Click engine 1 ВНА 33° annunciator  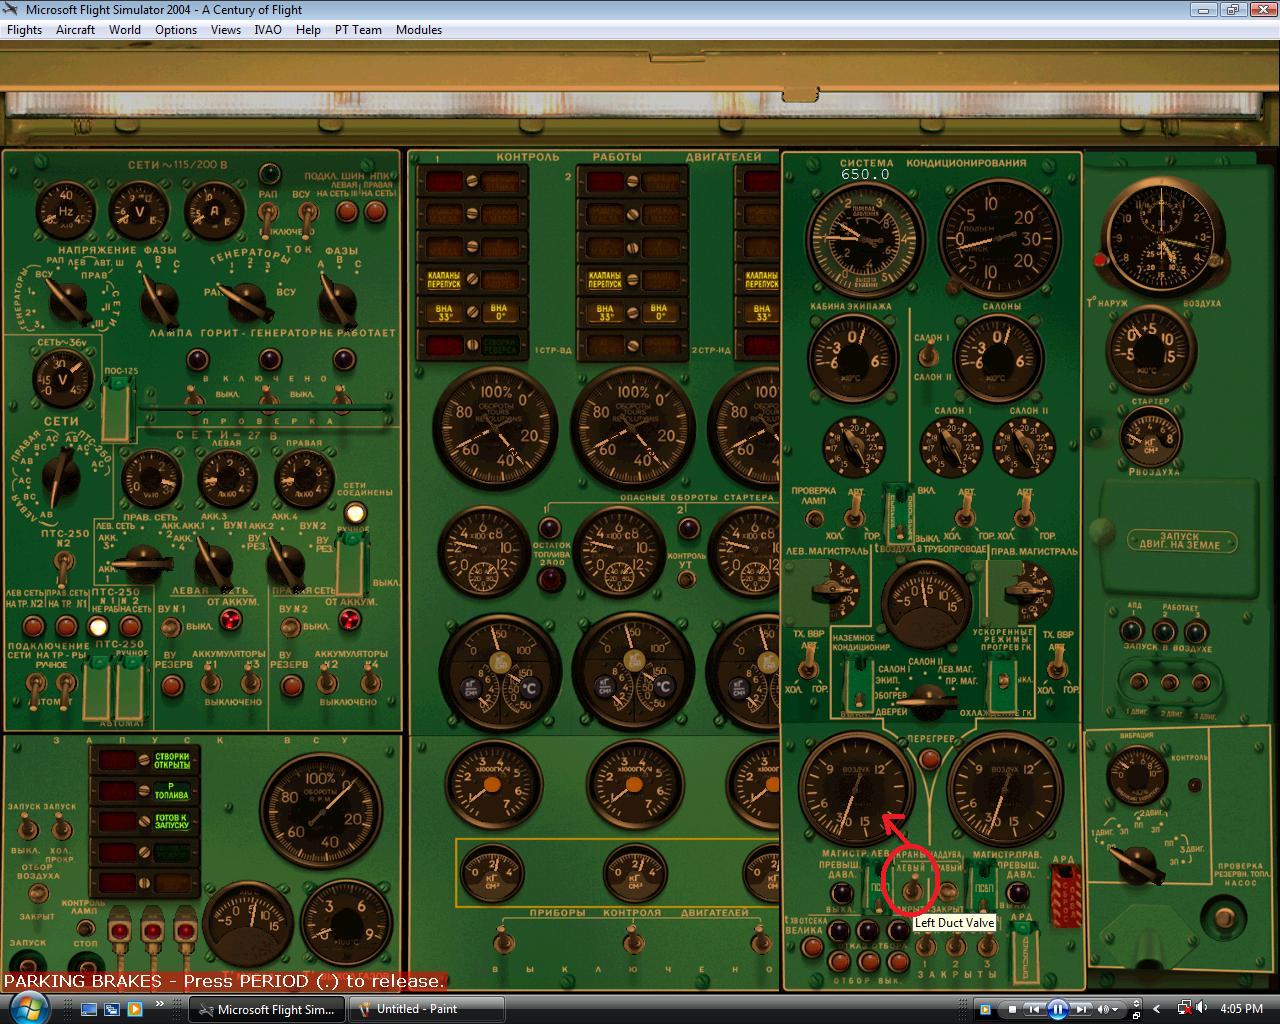coord(445,313)
